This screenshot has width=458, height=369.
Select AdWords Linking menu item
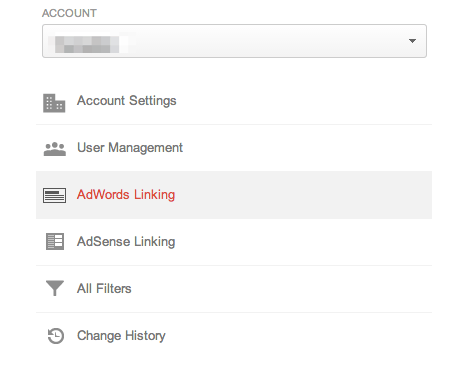[x=234, y=195]
